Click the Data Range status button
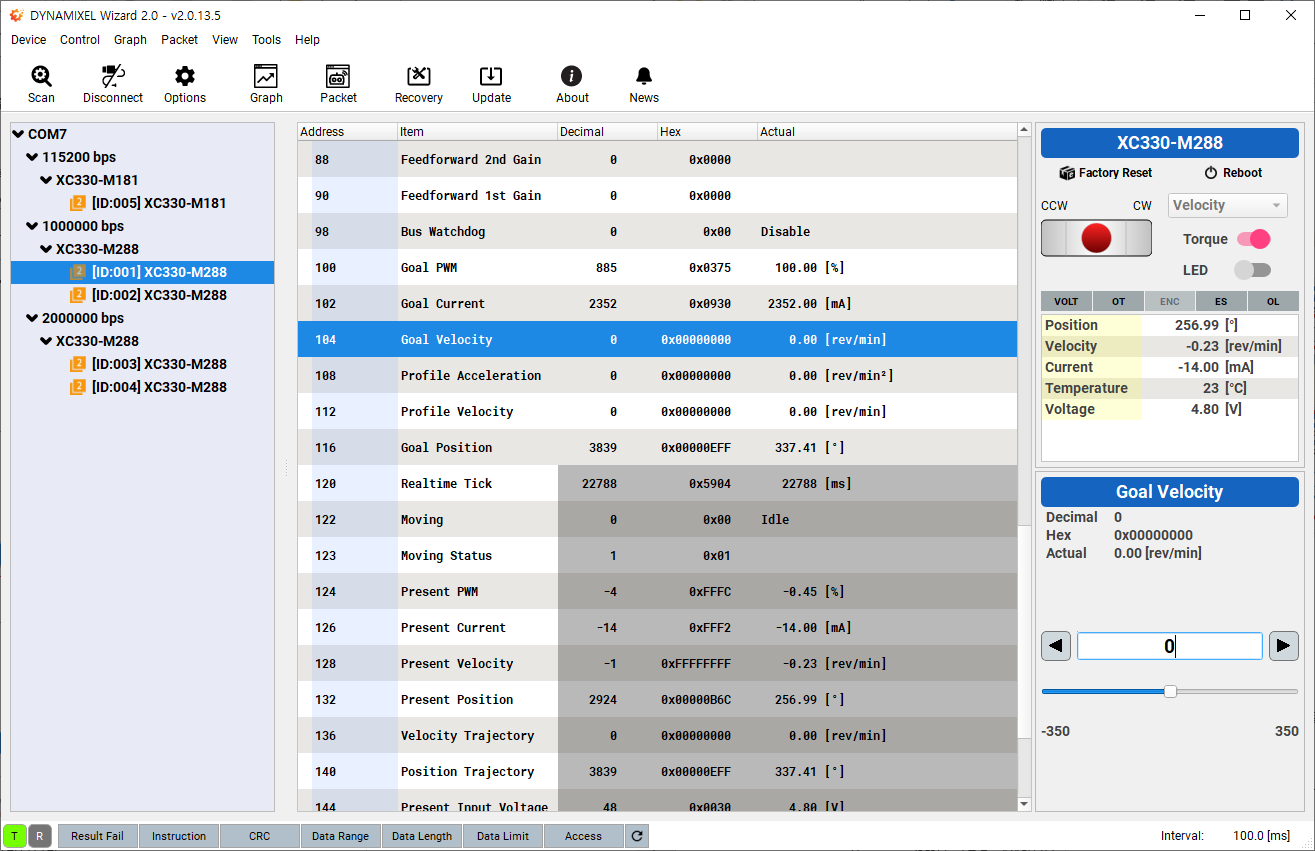 pyautogui.click(x=340, y=836)
